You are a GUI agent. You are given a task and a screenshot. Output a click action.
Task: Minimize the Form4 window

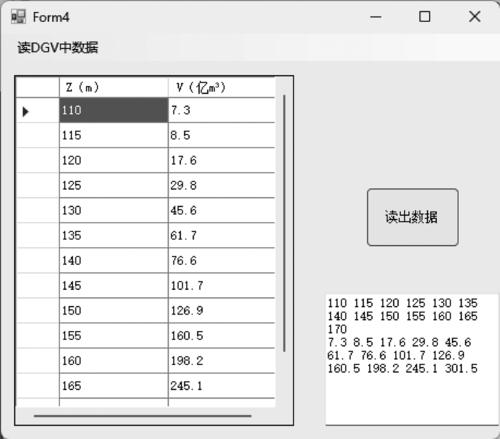[x=376, y=17]
